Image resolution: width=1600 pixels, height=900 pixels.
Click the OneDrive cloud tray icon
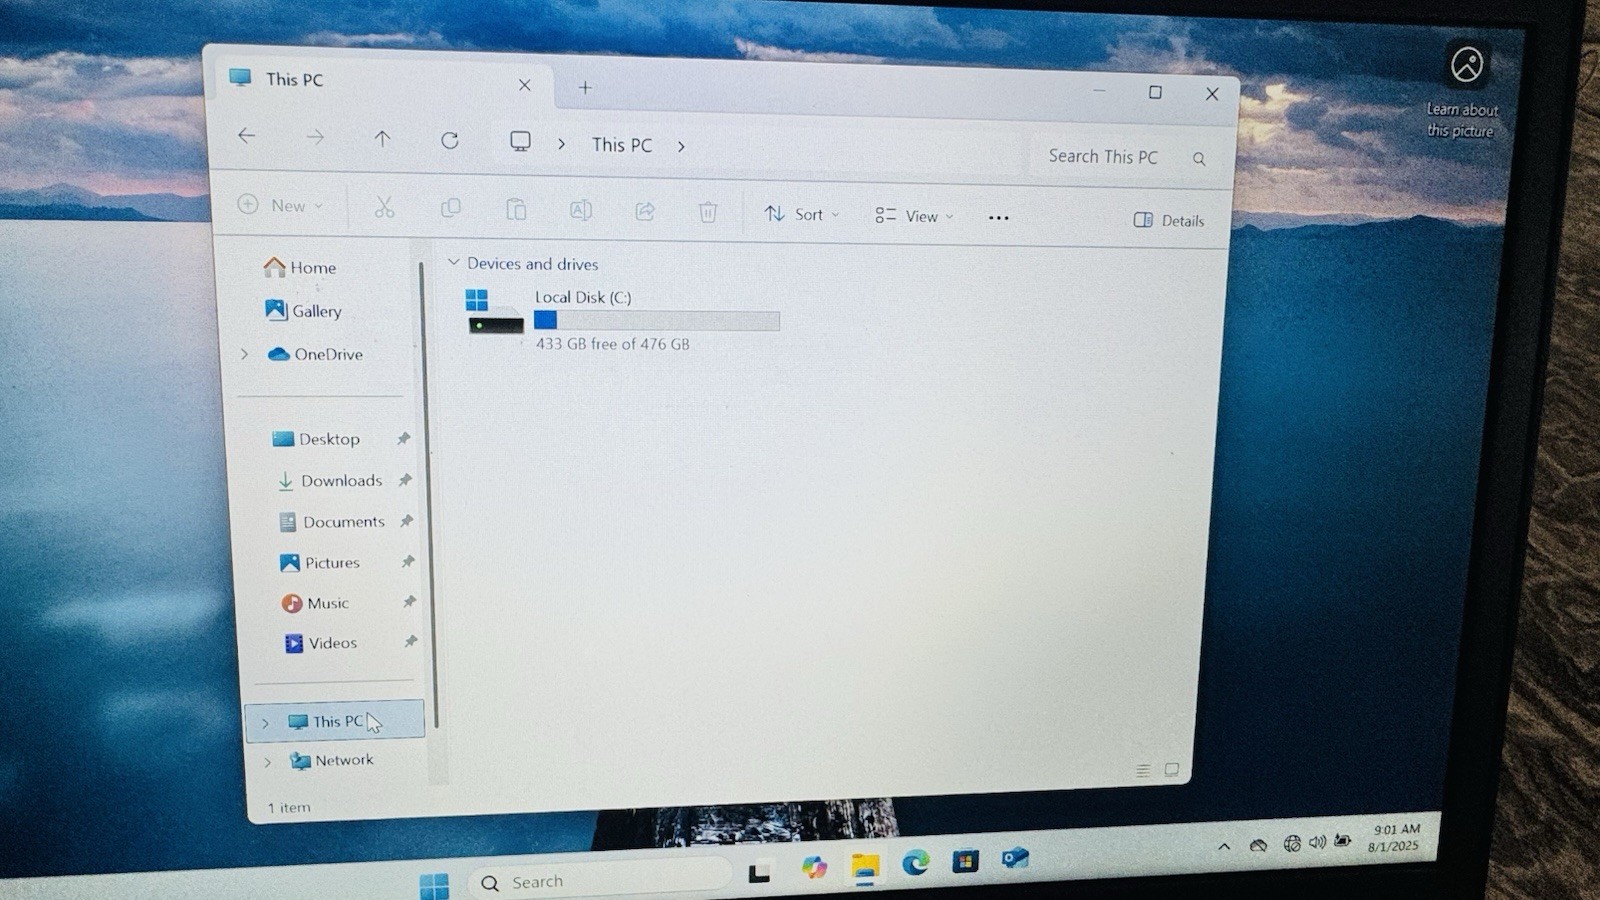pyautogui.click(x=1259, y=845)
